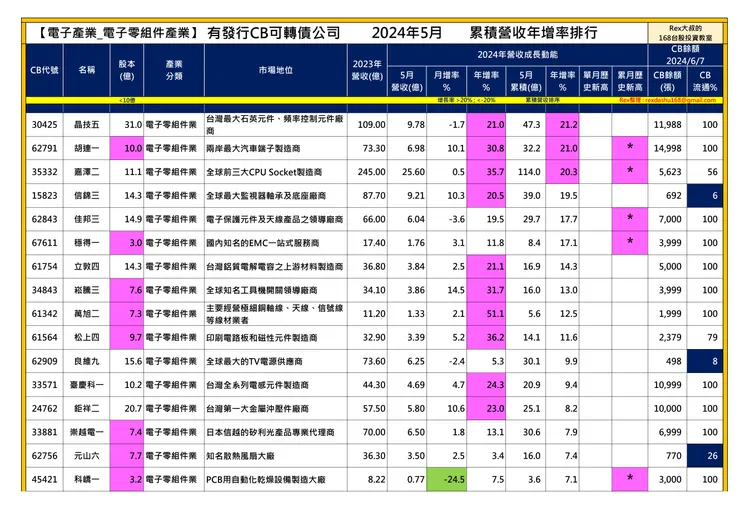Click CB code 62756
This screenshot has height=523, width=740.
pos(44,456)
